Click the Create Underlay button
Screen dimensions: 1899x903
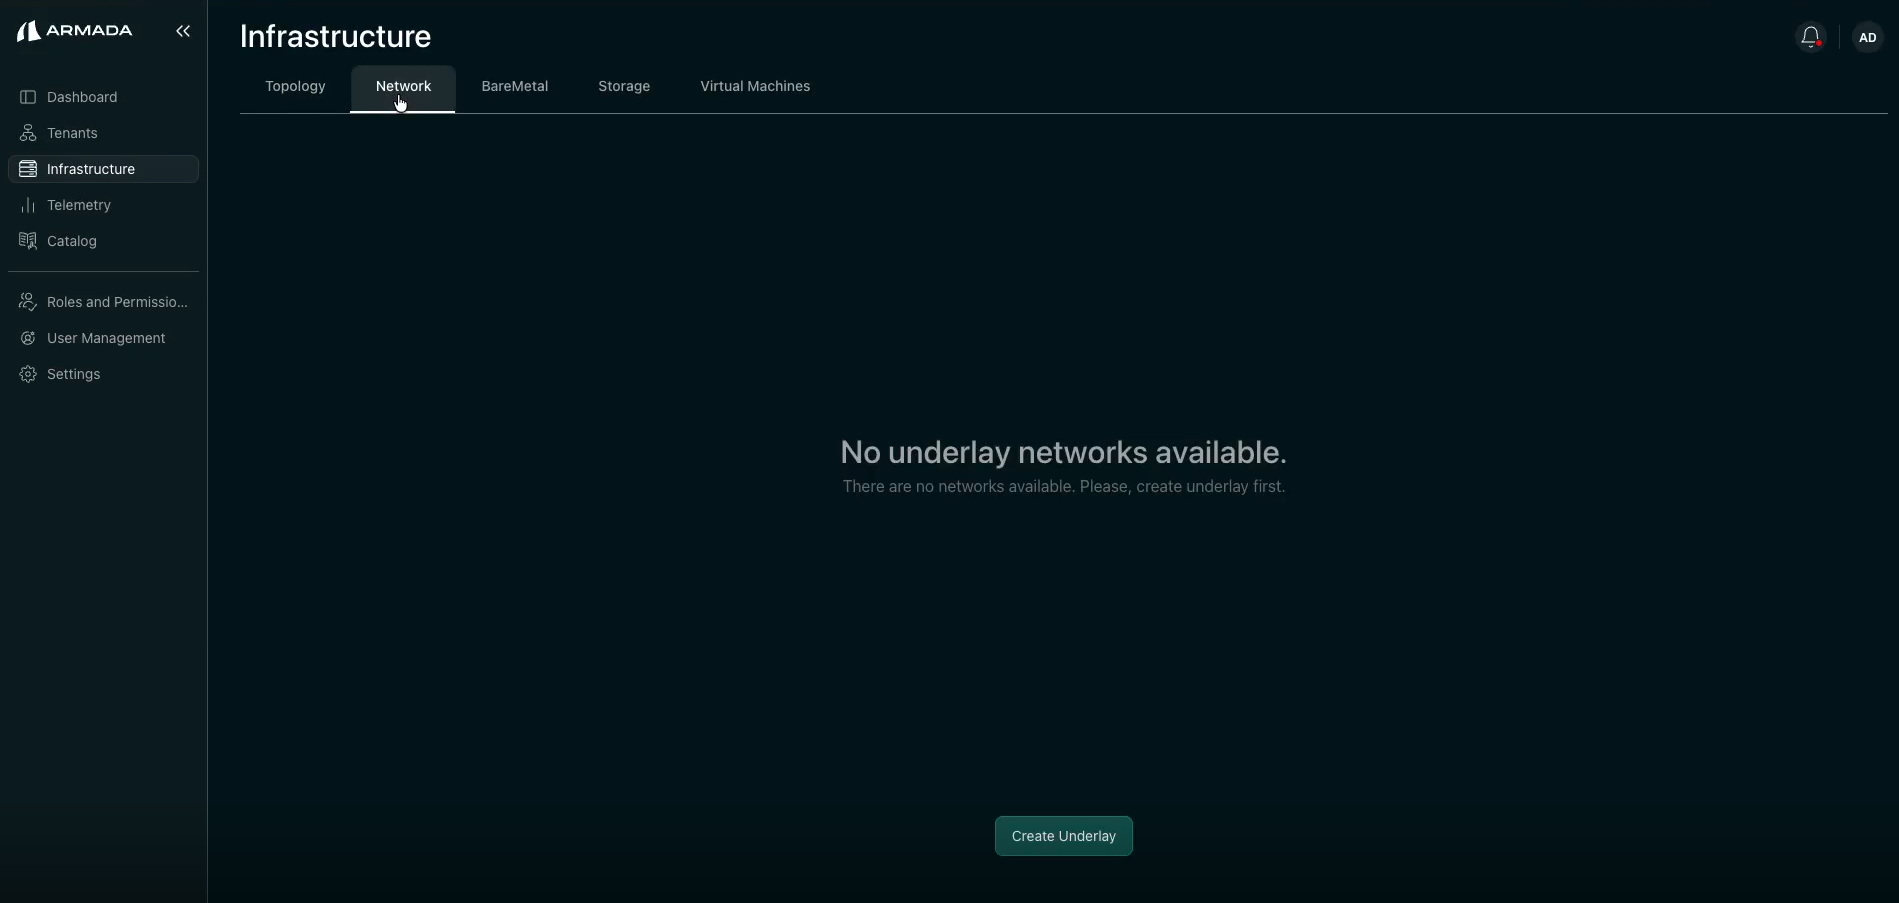coord(1062,836)
